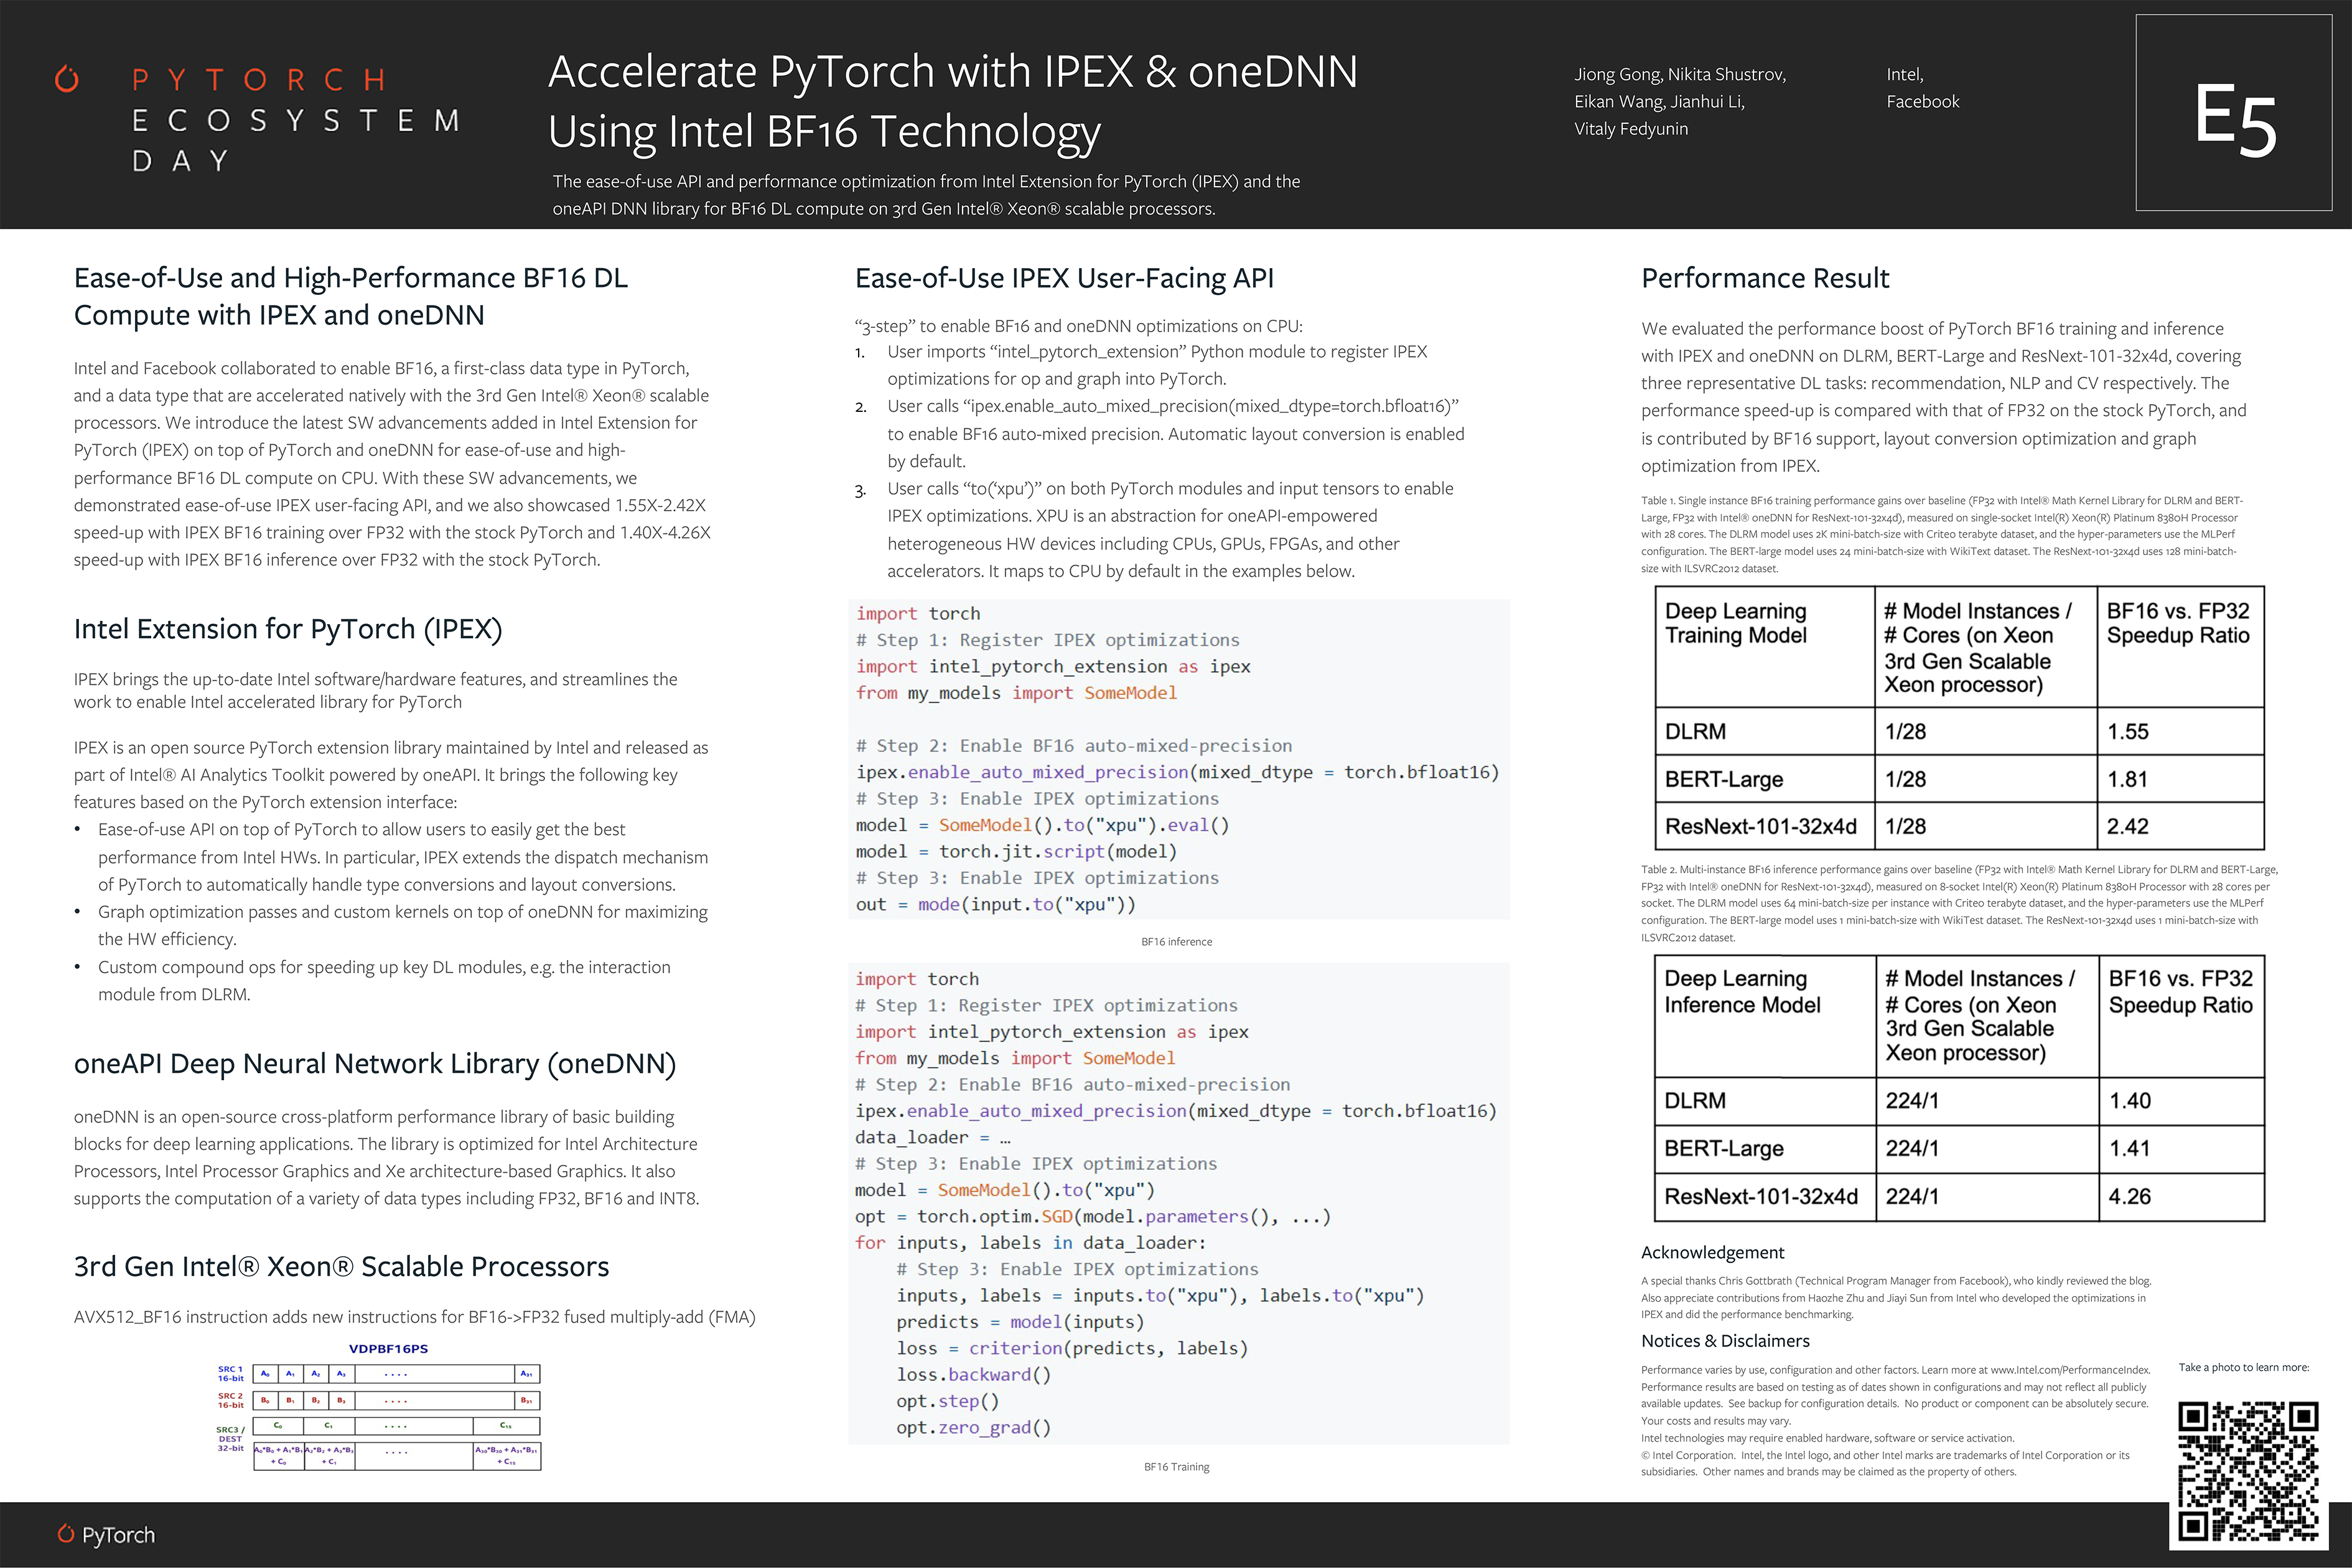Click the E5 poster number box
Screen dimensions: 2352x1568
coord(2233,113)
